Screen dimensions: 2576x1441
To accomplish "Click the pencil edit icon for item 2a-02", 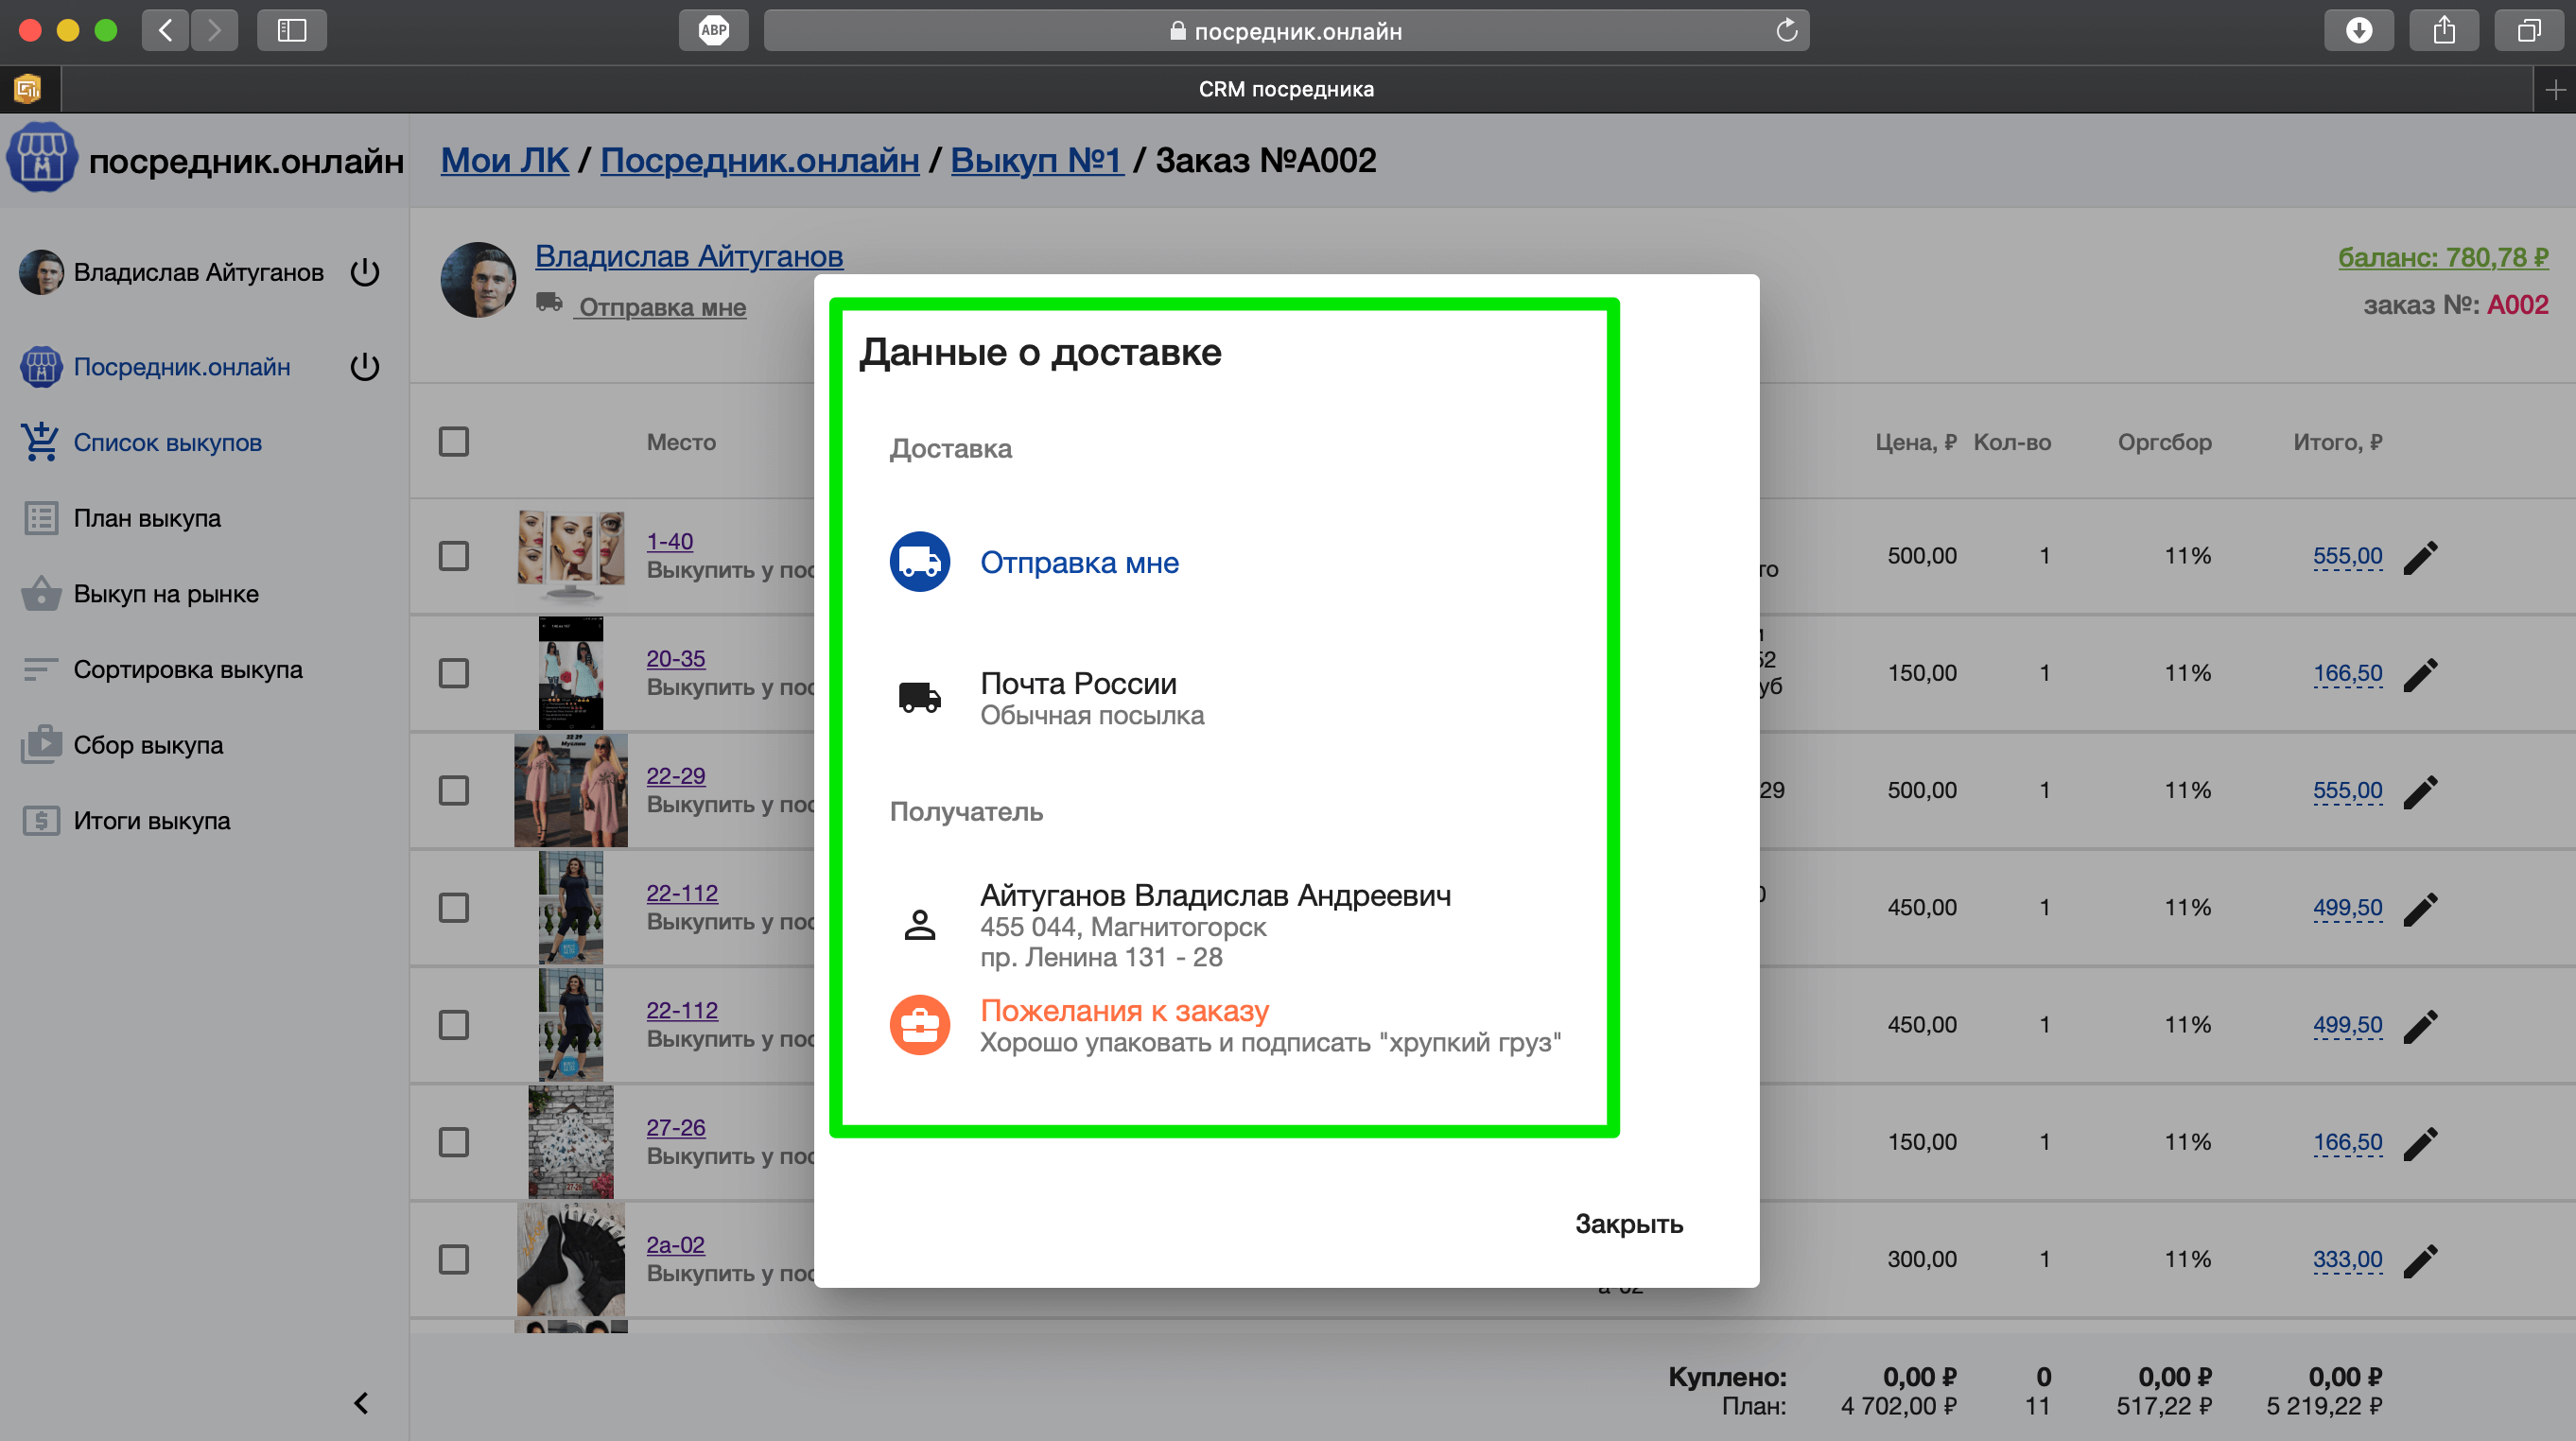I will (x=2420, y=1260).
